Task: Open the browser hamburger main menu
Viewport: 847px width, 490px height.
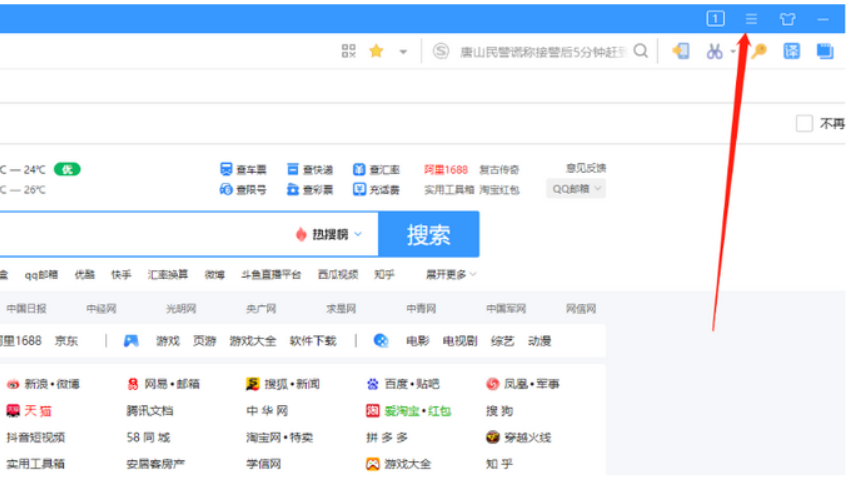Action: coord(751,19)
